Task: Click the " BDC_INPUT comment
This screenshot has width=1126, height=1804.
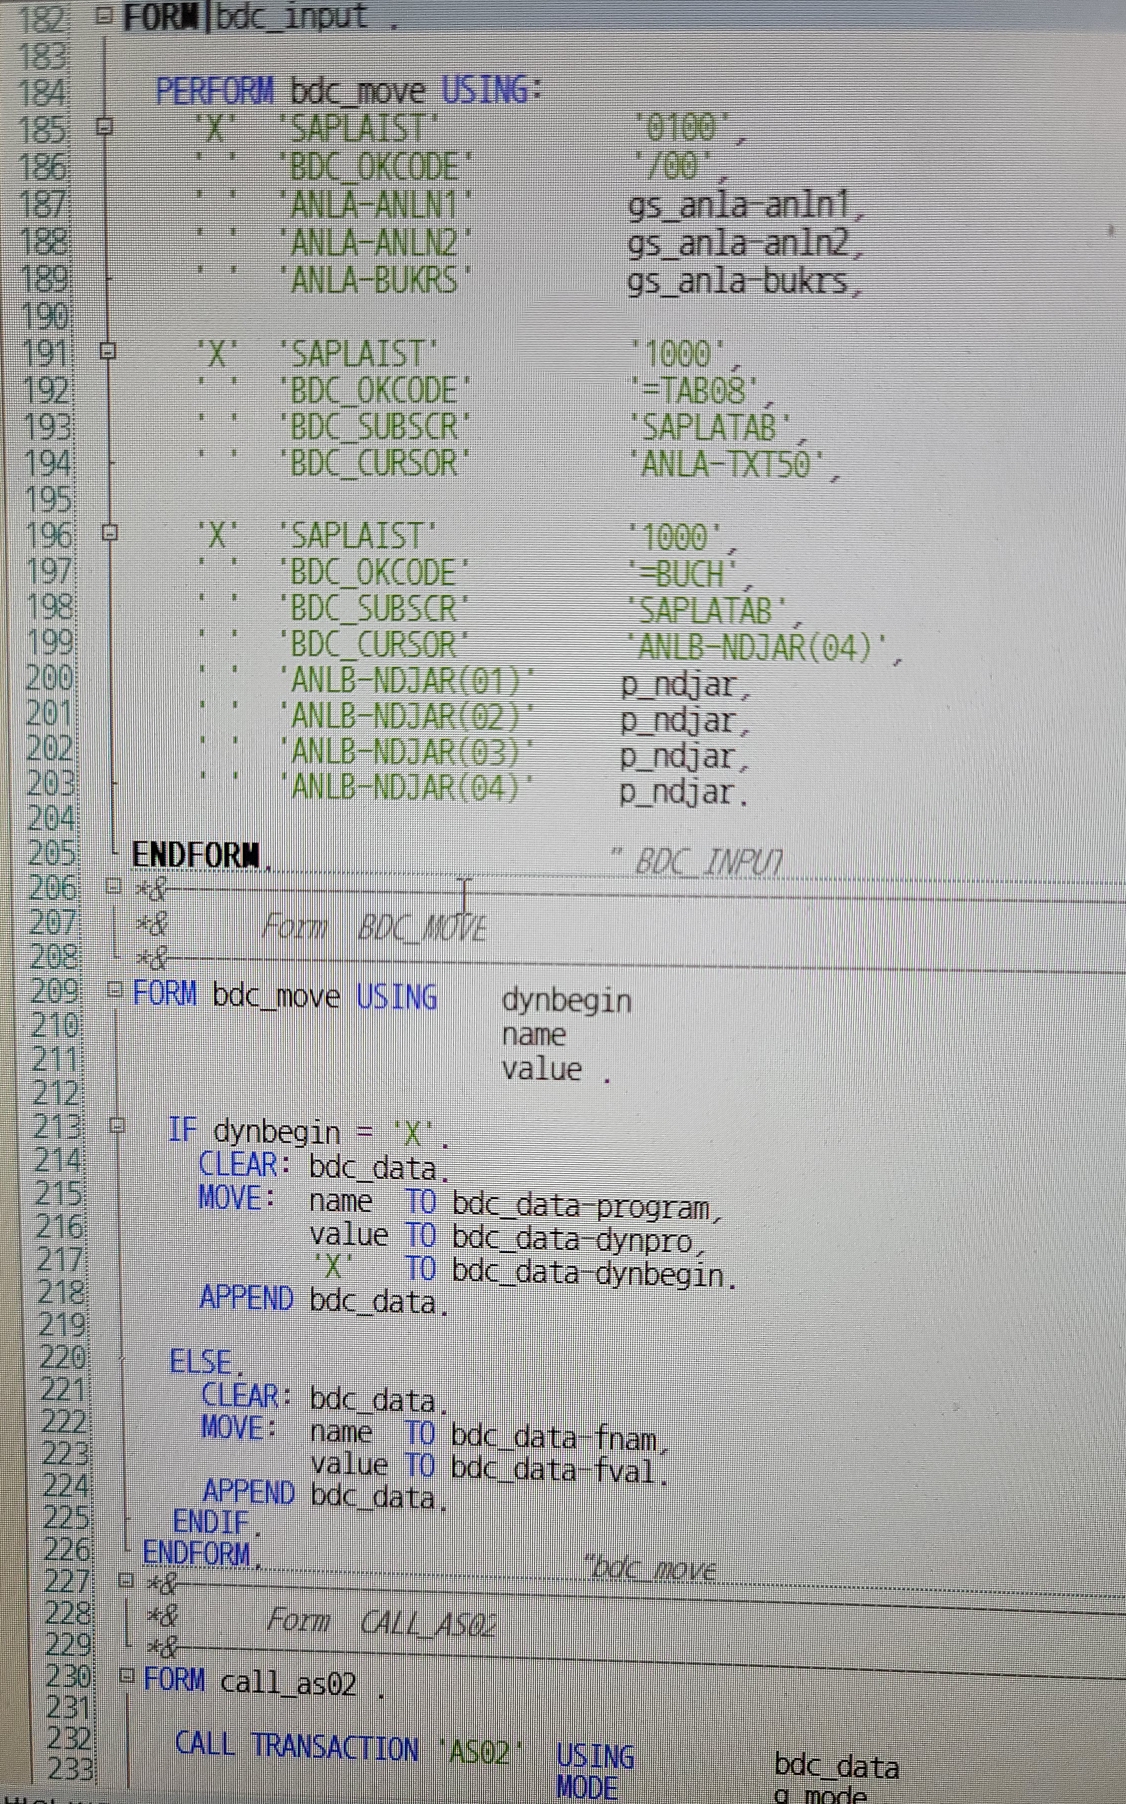Action: [x=696, y=861]
